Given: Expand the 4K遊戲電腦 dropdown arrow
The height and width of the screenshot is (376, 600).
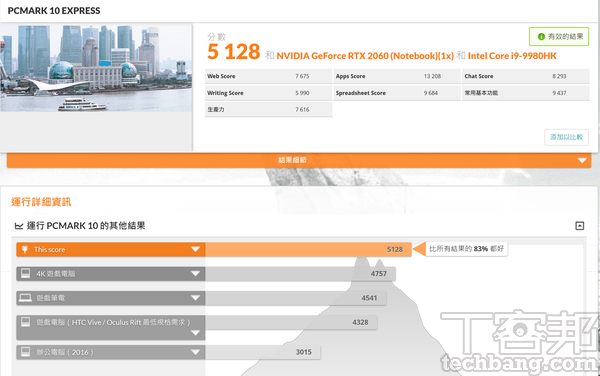Looking at the screenshot, I should 195,273.
